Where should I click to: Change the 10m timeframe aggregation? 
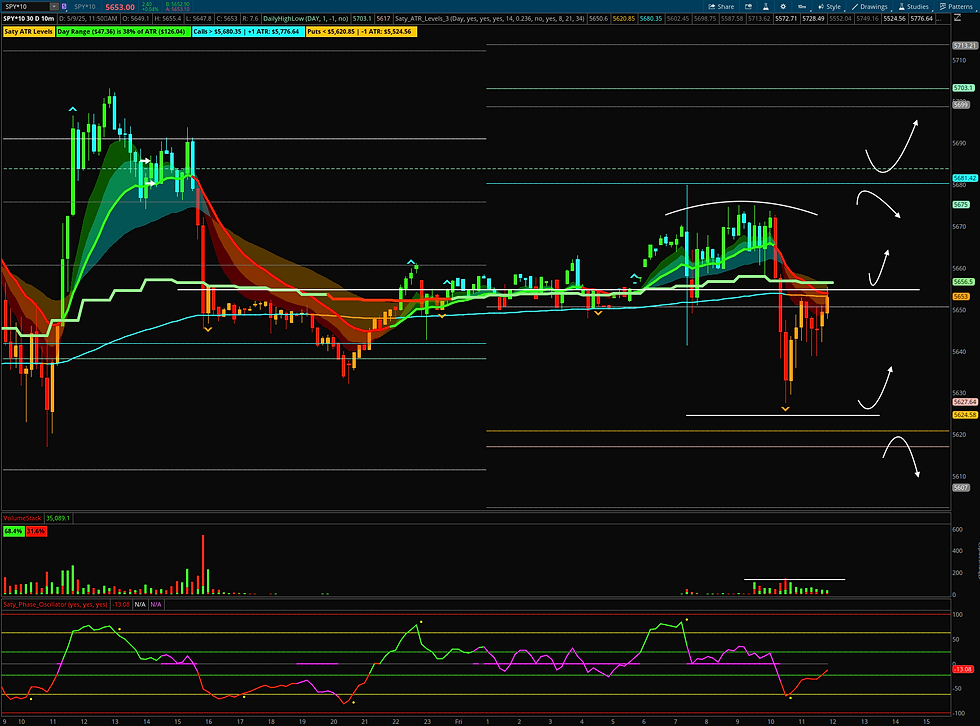802,6
